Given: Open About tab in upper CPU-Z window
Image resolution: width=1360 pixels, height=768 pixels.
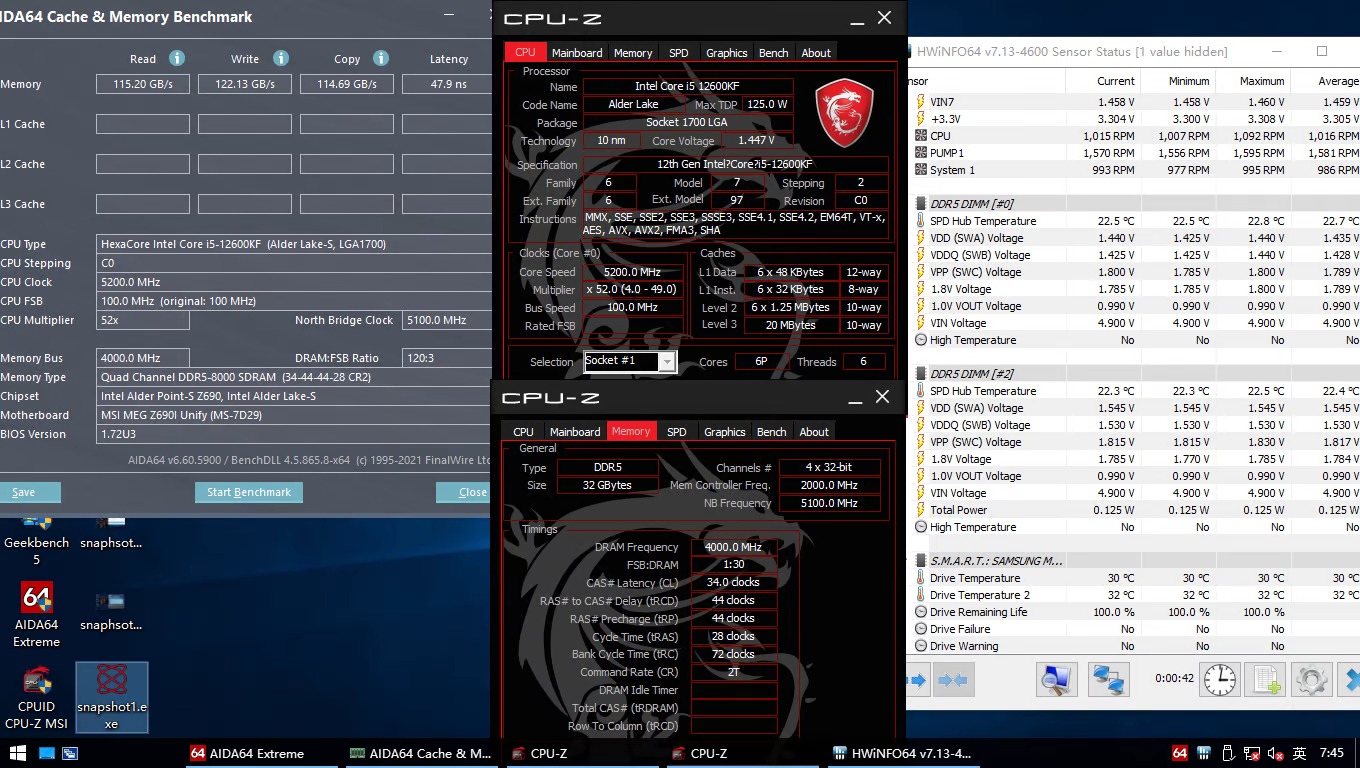Looking at the screenshot, I should [816, 52].
